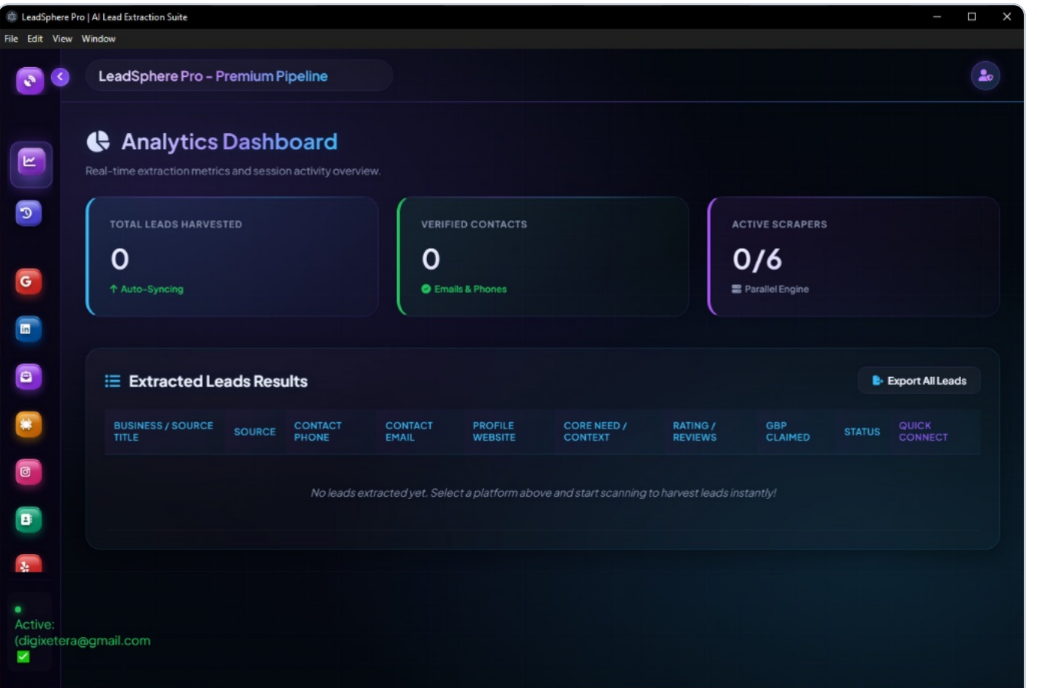The image size is (1037, 688).
Task: Open the Analytics Dashboard sidebar icon
Action: (x=30, y=163)
